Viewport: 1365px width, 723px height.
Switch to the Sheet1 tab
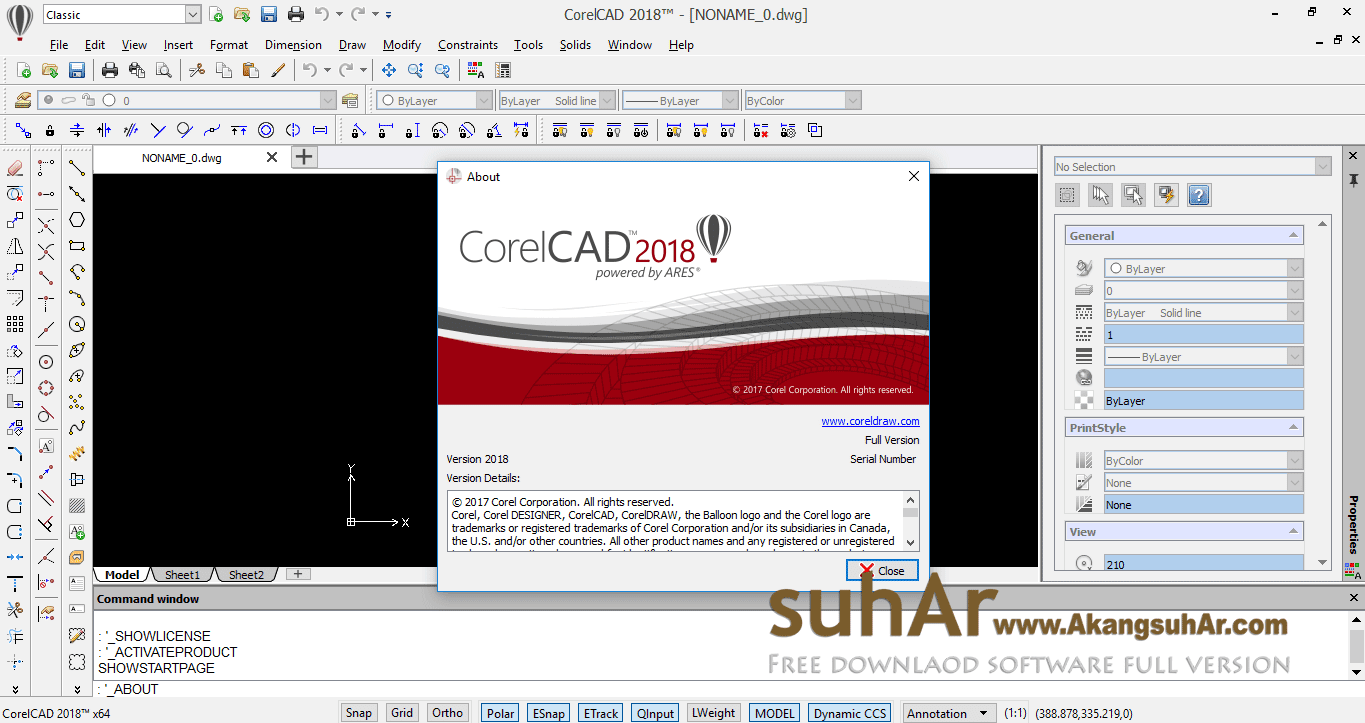182,575
